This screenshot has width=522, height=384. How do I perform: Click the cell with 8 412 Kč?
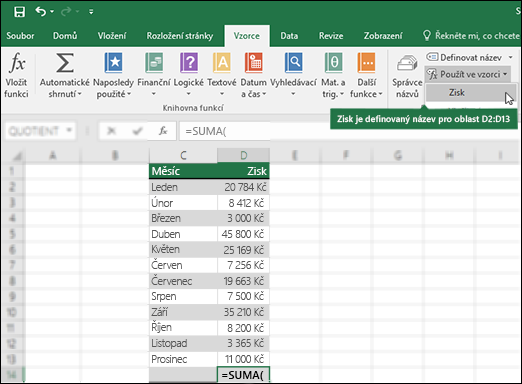[x=243, y=203]
